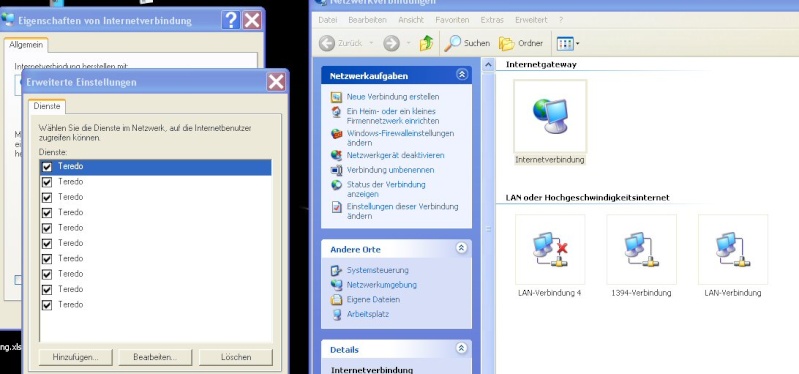Click help question mark in Eigenschaften dialog
Image resolution: width=799 pixels, height=374 pixels.
tap(231, 20)
